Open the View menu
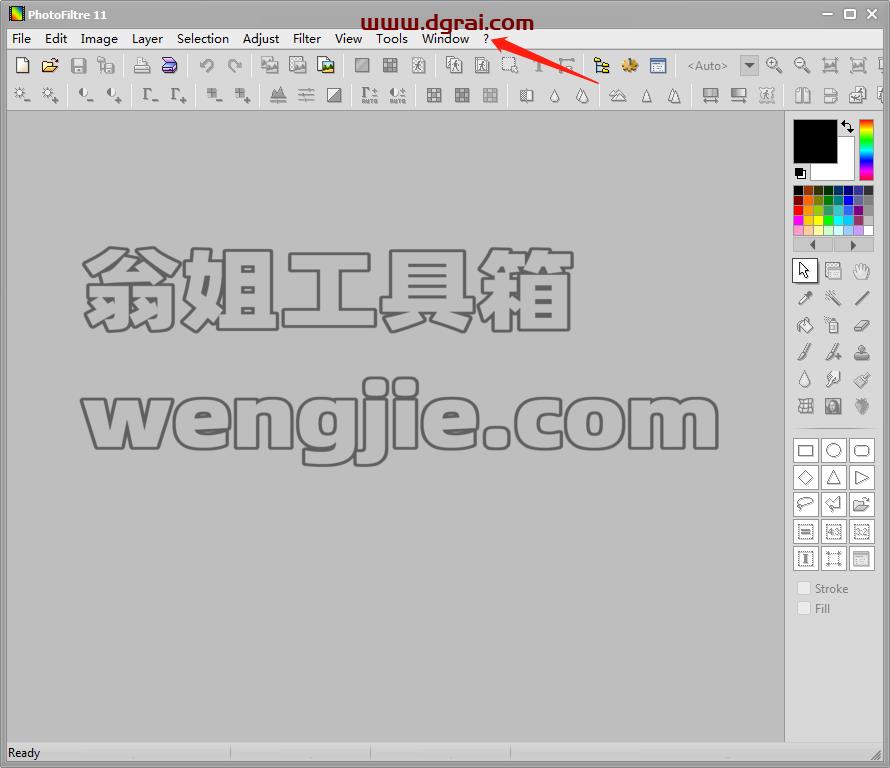890x768 pixels. [349, 39]
